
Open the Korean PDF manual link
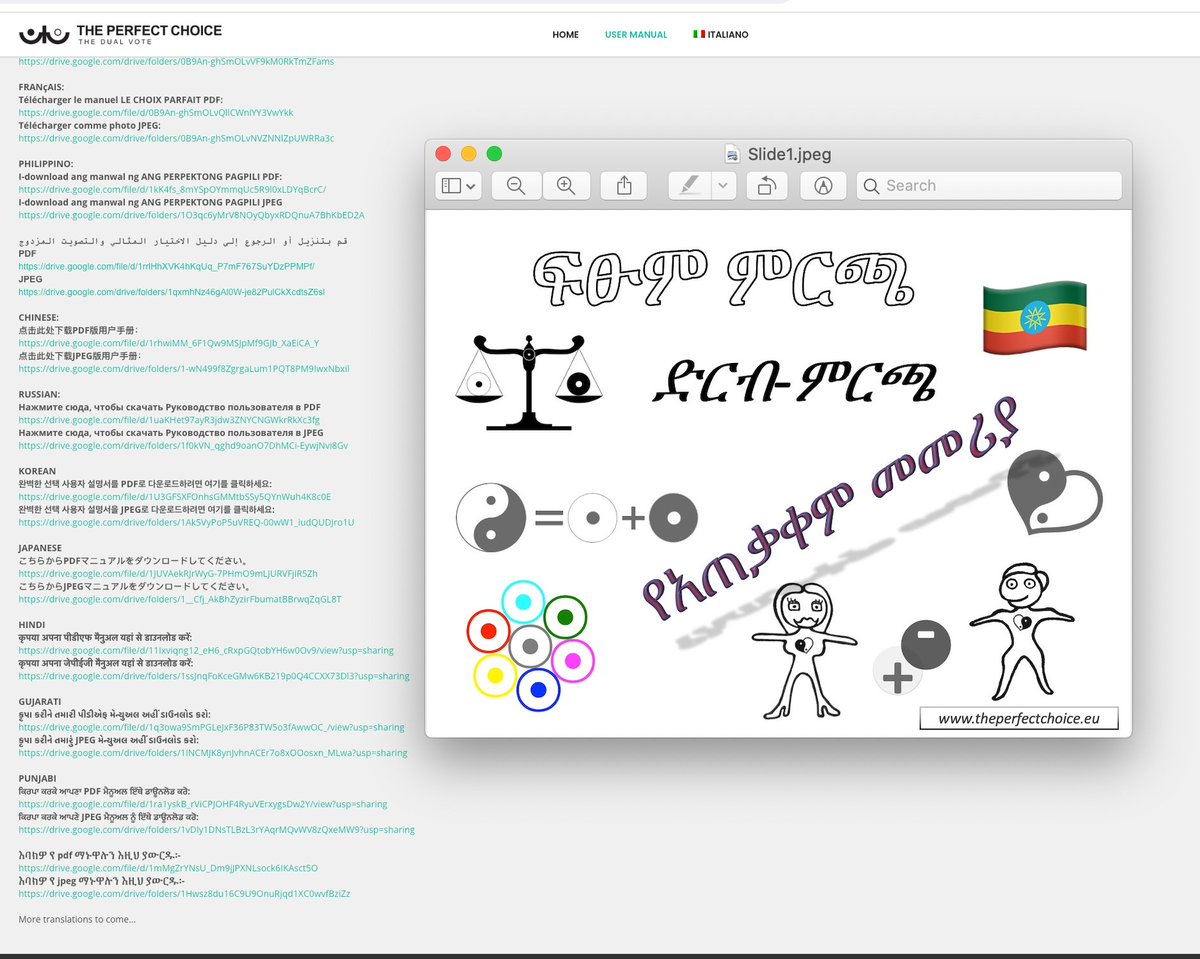coord(174,497)
